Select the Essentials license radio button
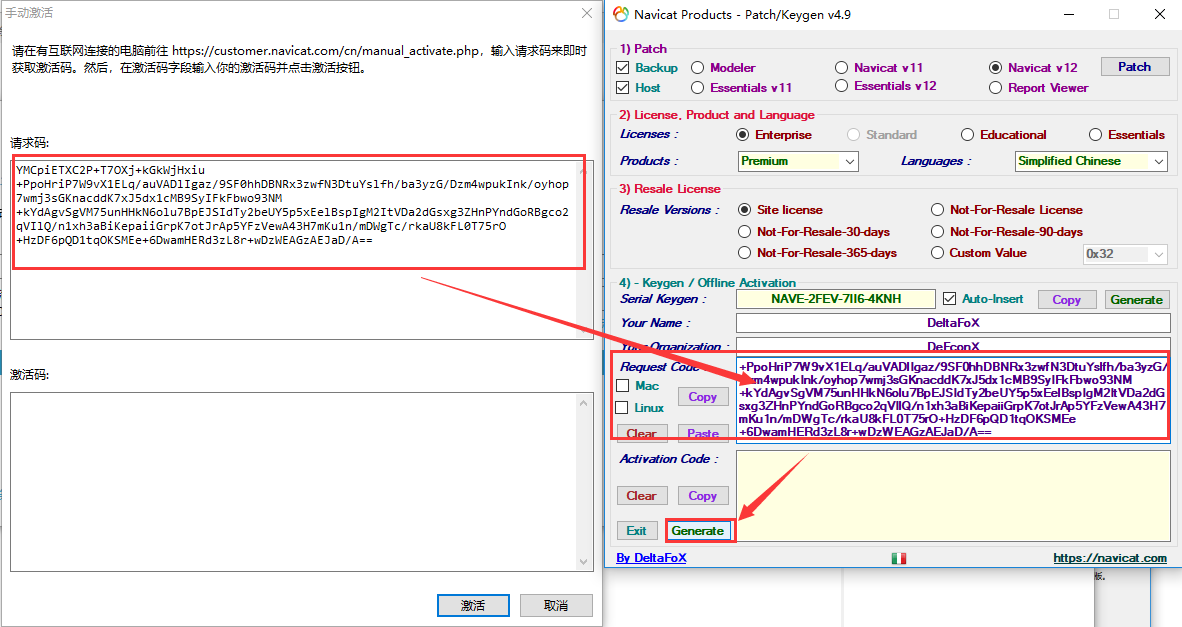Viewport: 1182px width, 627px height. (1095, 135)
